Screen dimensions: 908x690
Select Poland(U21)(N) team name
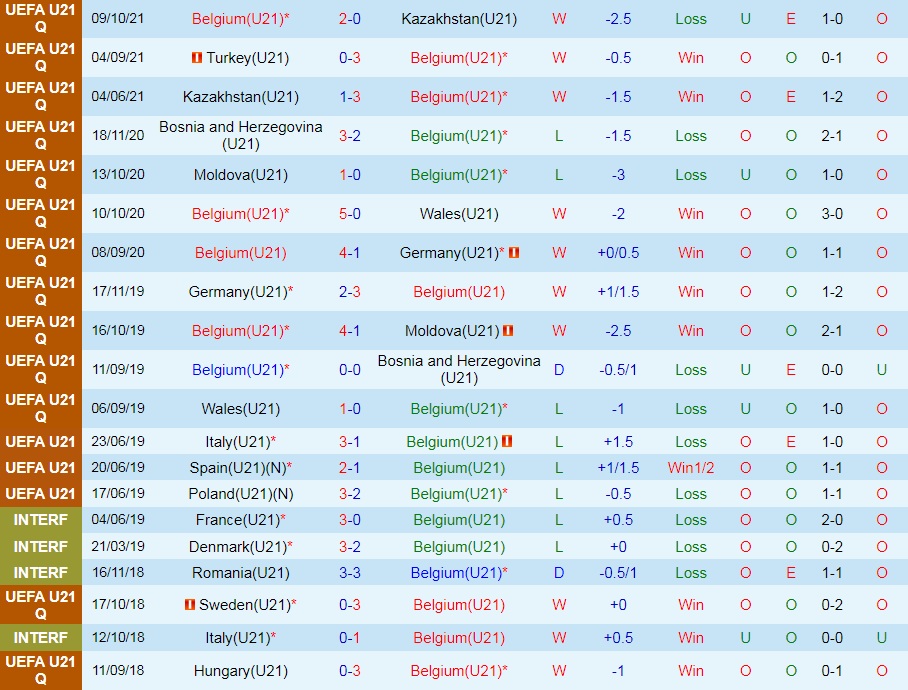point(241,494)
